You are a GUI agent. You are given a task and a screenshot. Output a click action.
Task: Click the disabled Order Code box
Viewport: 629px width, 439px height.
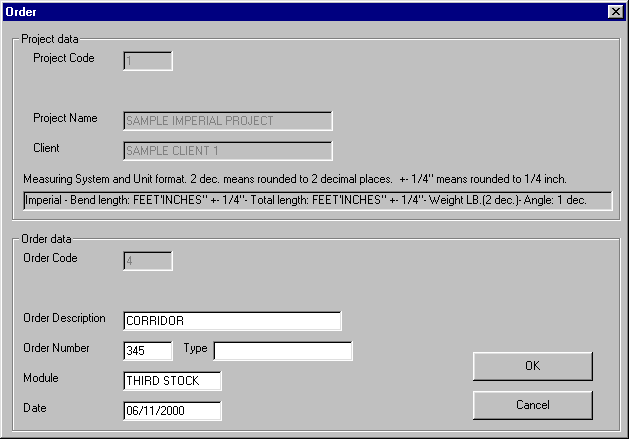[147, 261]
